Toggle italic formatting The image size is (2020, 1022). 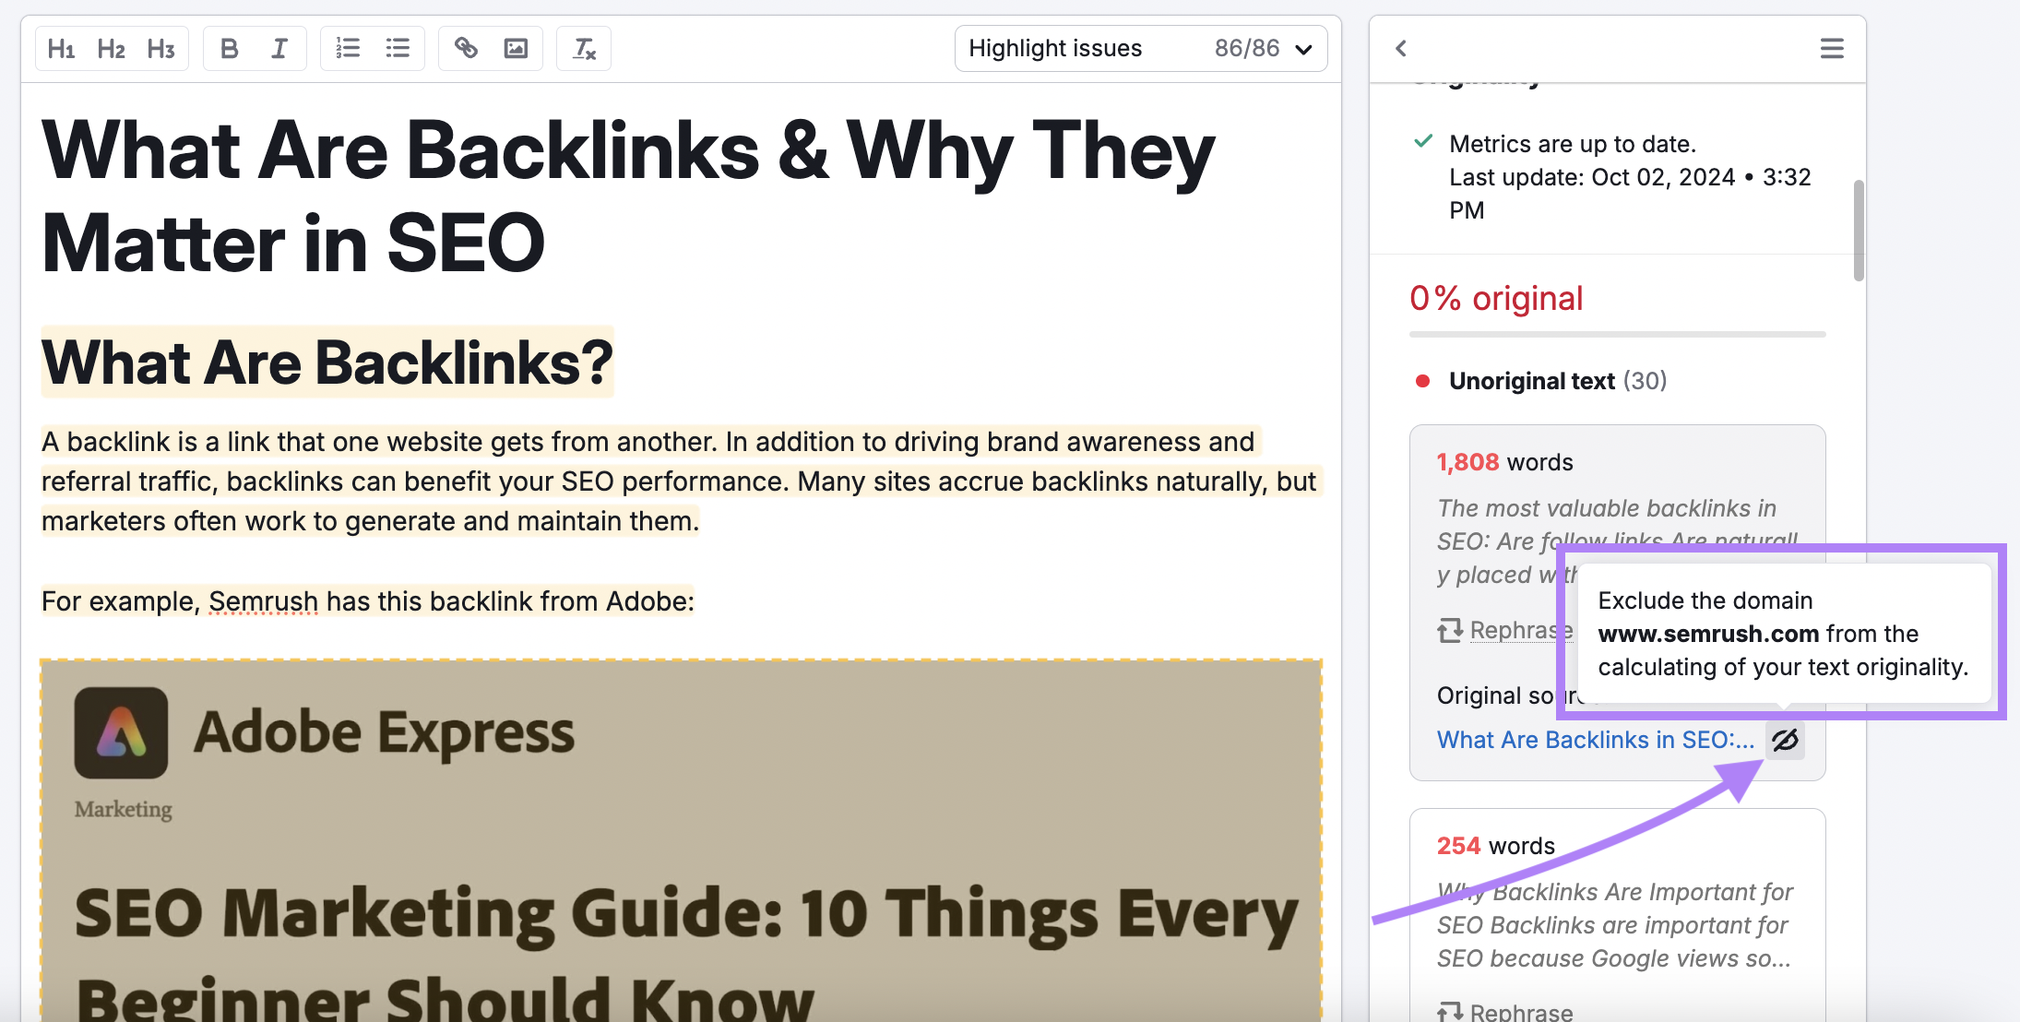click(x=279, y=47)
